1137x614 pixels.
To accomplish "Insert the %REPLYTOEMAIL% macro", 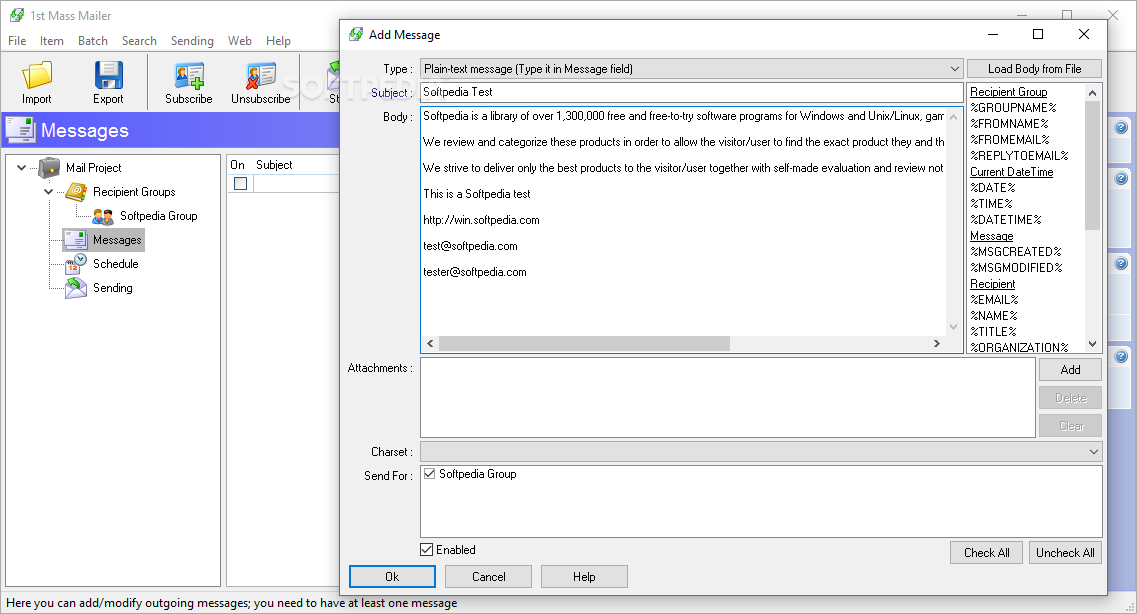I will point(1019,156).
